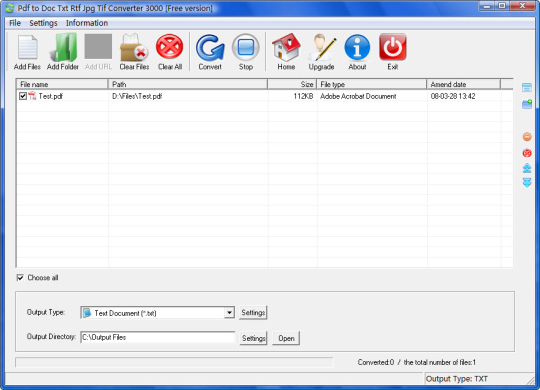Screen dimensions: 540x390
Task: Click the red Clear All icon
Action: point(169,47)
